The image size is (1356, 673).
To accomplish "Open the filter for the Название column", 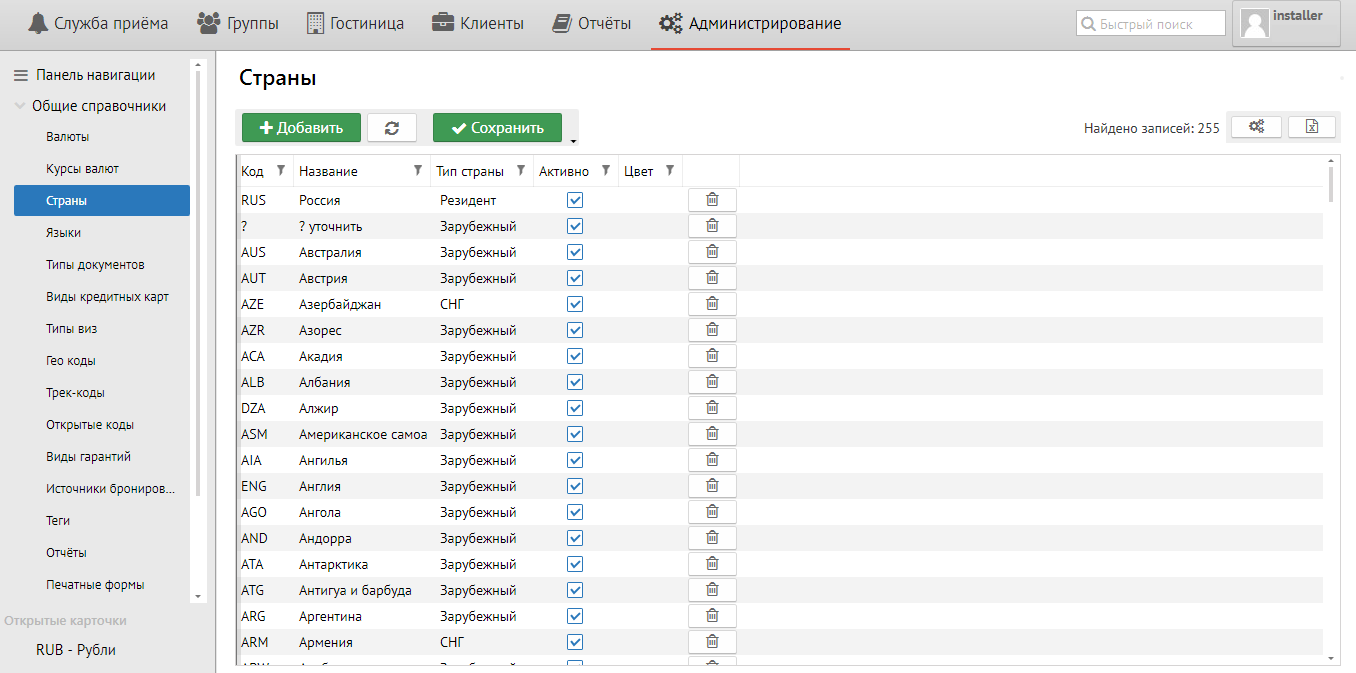I will click(x=418, y=171).
